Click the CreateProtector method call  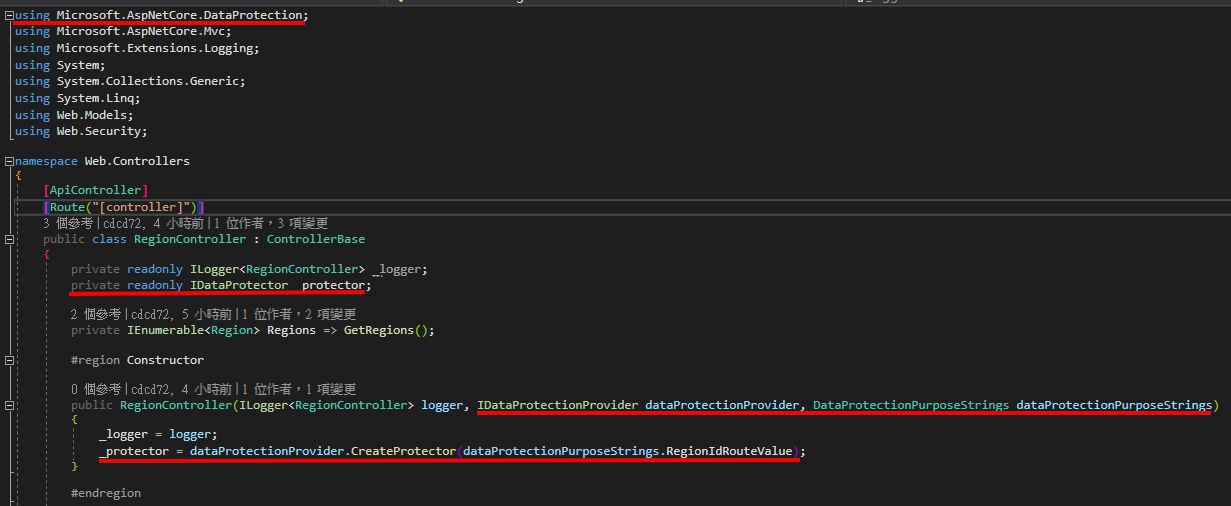406,451
